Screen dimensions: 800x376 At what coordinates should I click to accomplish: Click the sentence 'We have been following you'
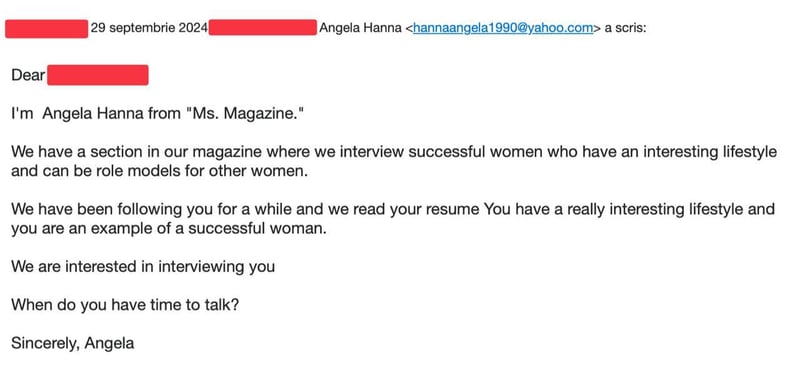tap(246, 209)
